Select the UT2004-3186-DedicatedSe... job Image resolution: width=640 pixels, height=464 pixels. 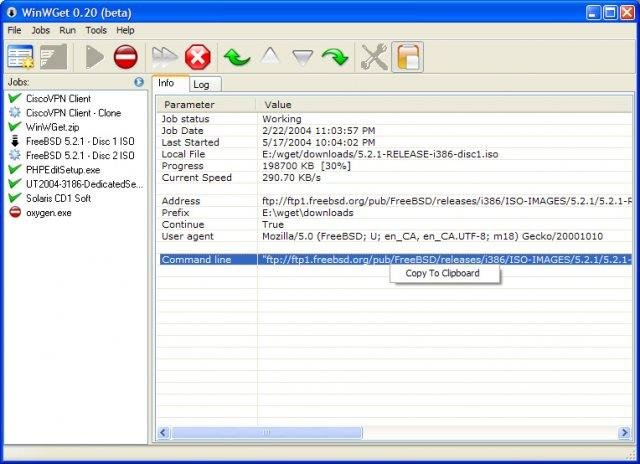(x=84, y=184)
